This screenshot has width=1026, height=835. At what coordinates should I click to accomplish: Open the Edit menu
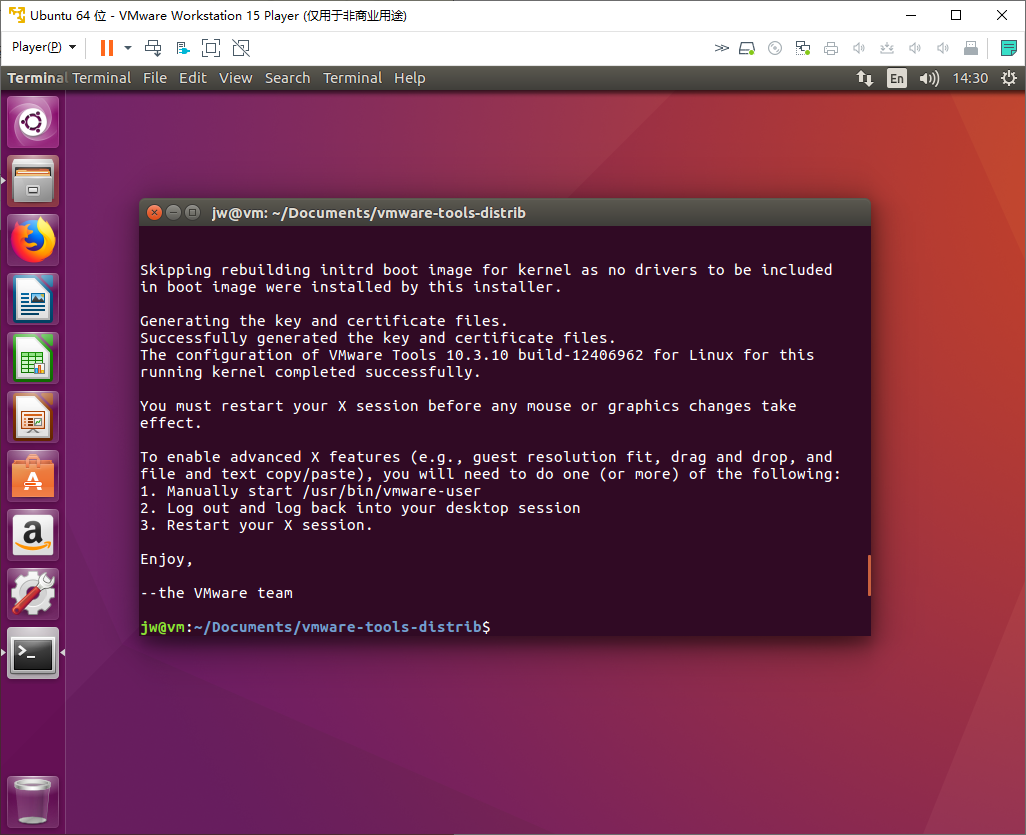[193, 78]
